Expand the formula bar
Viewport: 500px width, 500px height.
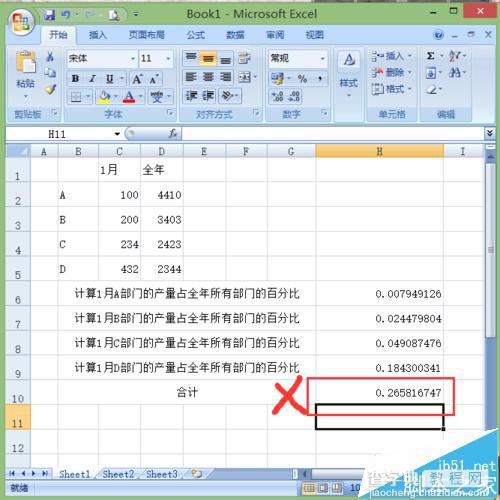(490, 133)
